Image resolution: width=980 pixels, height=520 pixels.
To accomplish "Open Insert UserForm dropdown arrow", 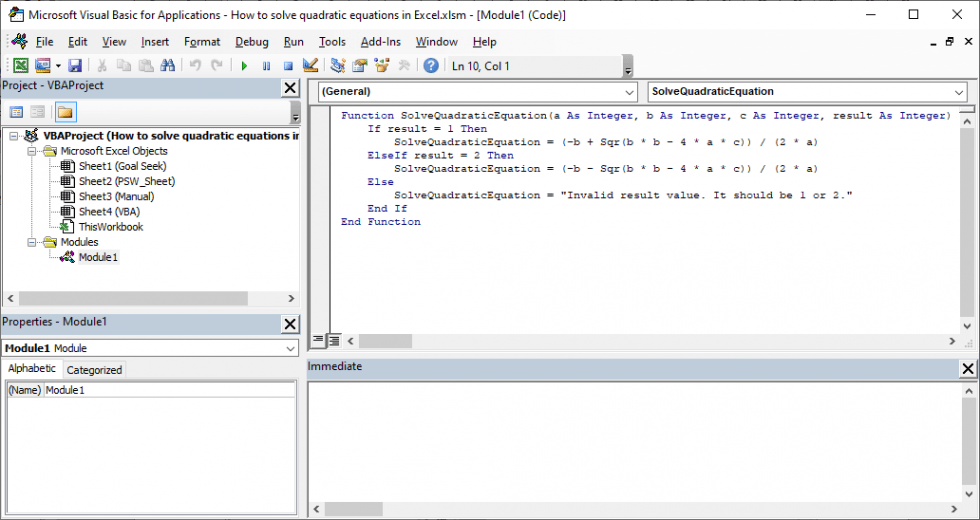I will [x=58, y=66].
